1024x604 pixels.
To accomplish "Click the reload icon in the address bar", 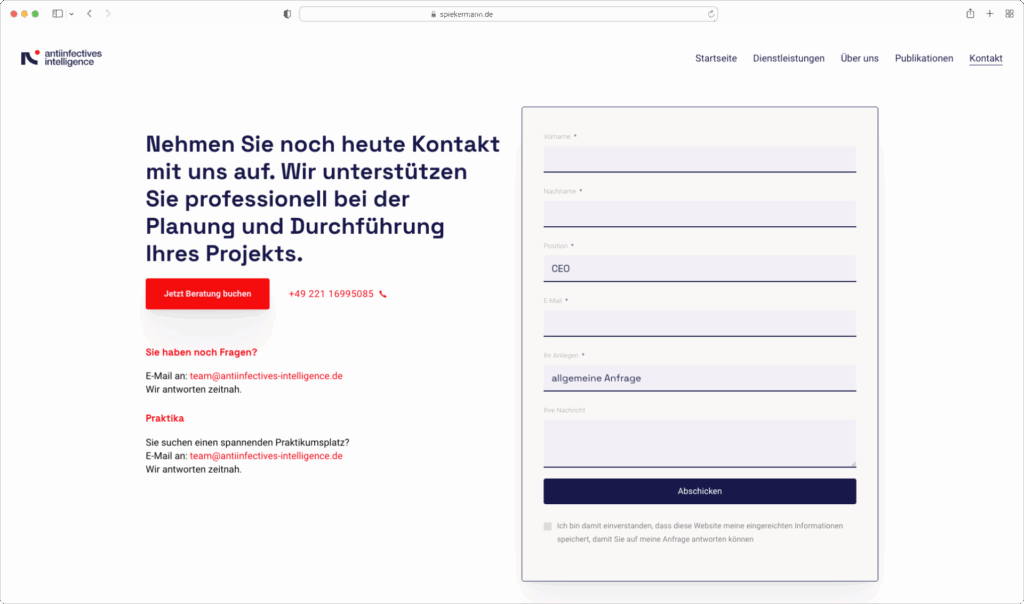I will (x=709, y=13).
